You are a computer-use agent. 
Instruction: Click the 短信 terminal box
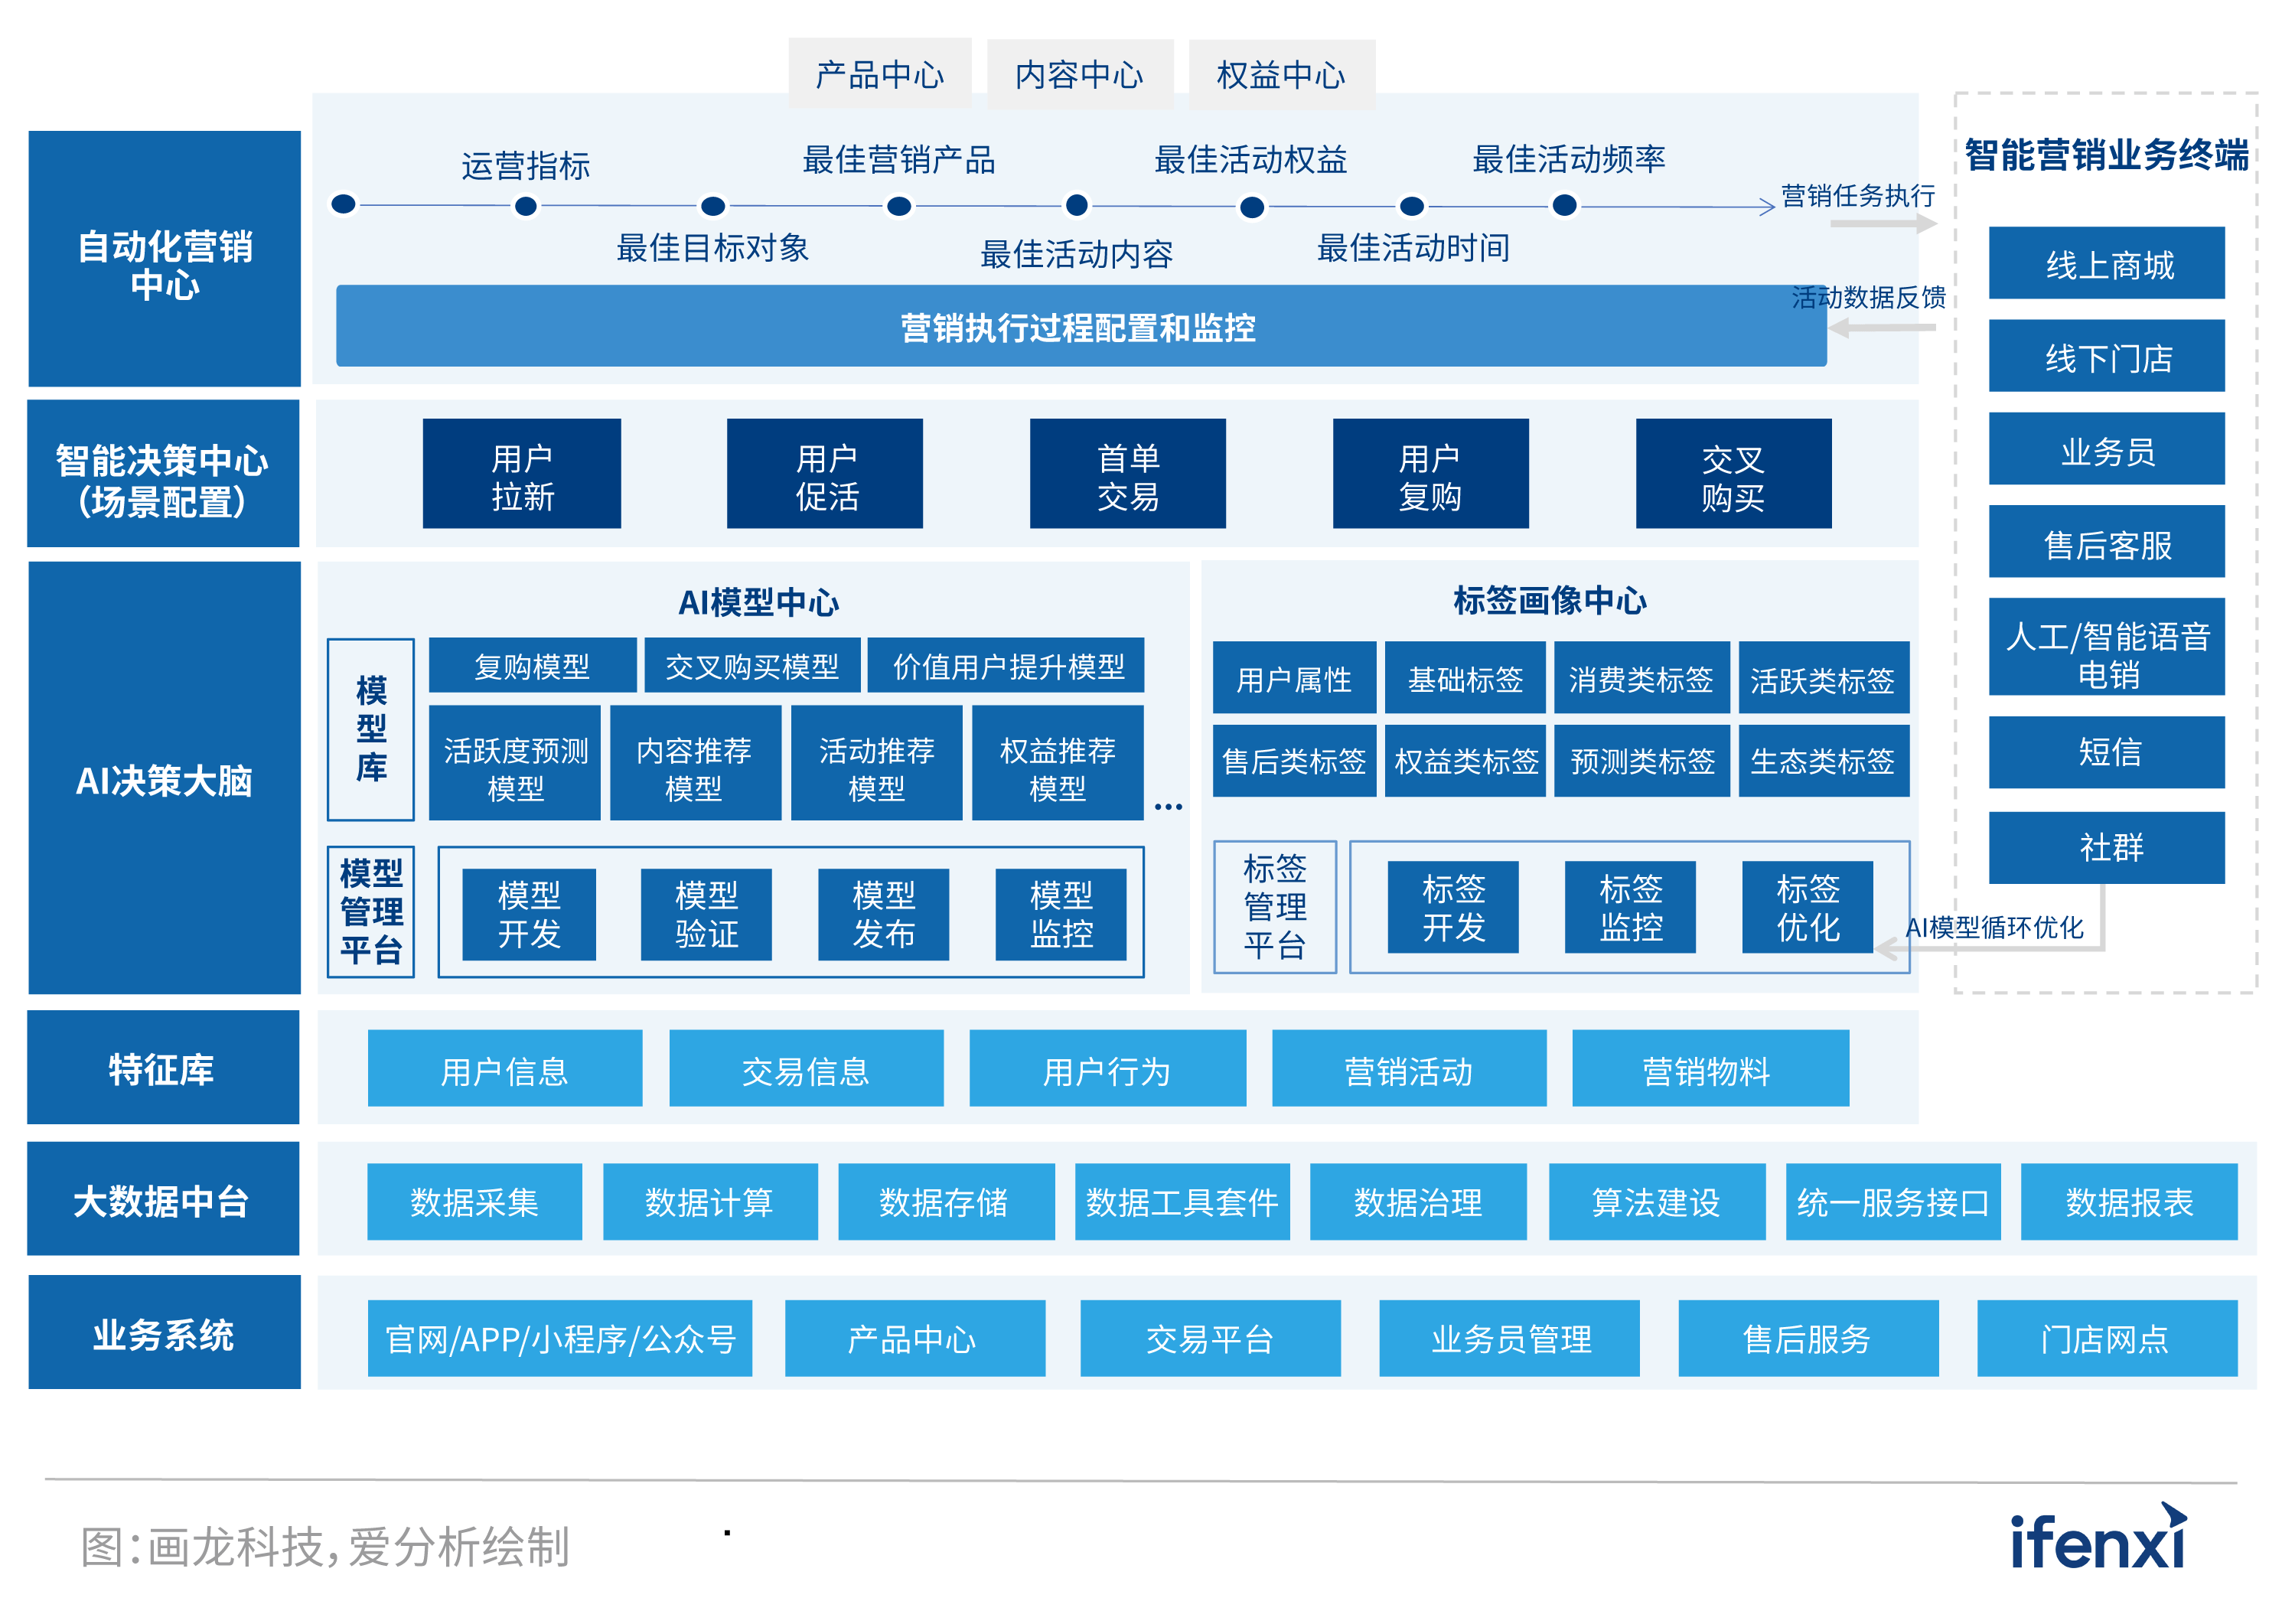click(x=2106, y=752)
